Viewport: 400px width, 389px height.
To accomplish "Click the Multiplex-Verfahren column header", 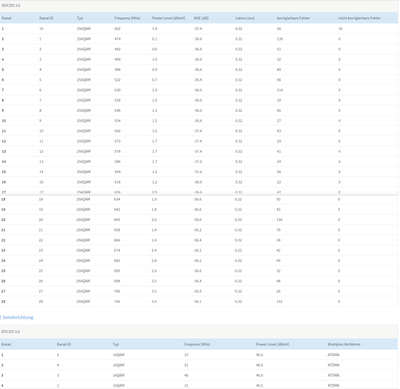I will 344,344.
